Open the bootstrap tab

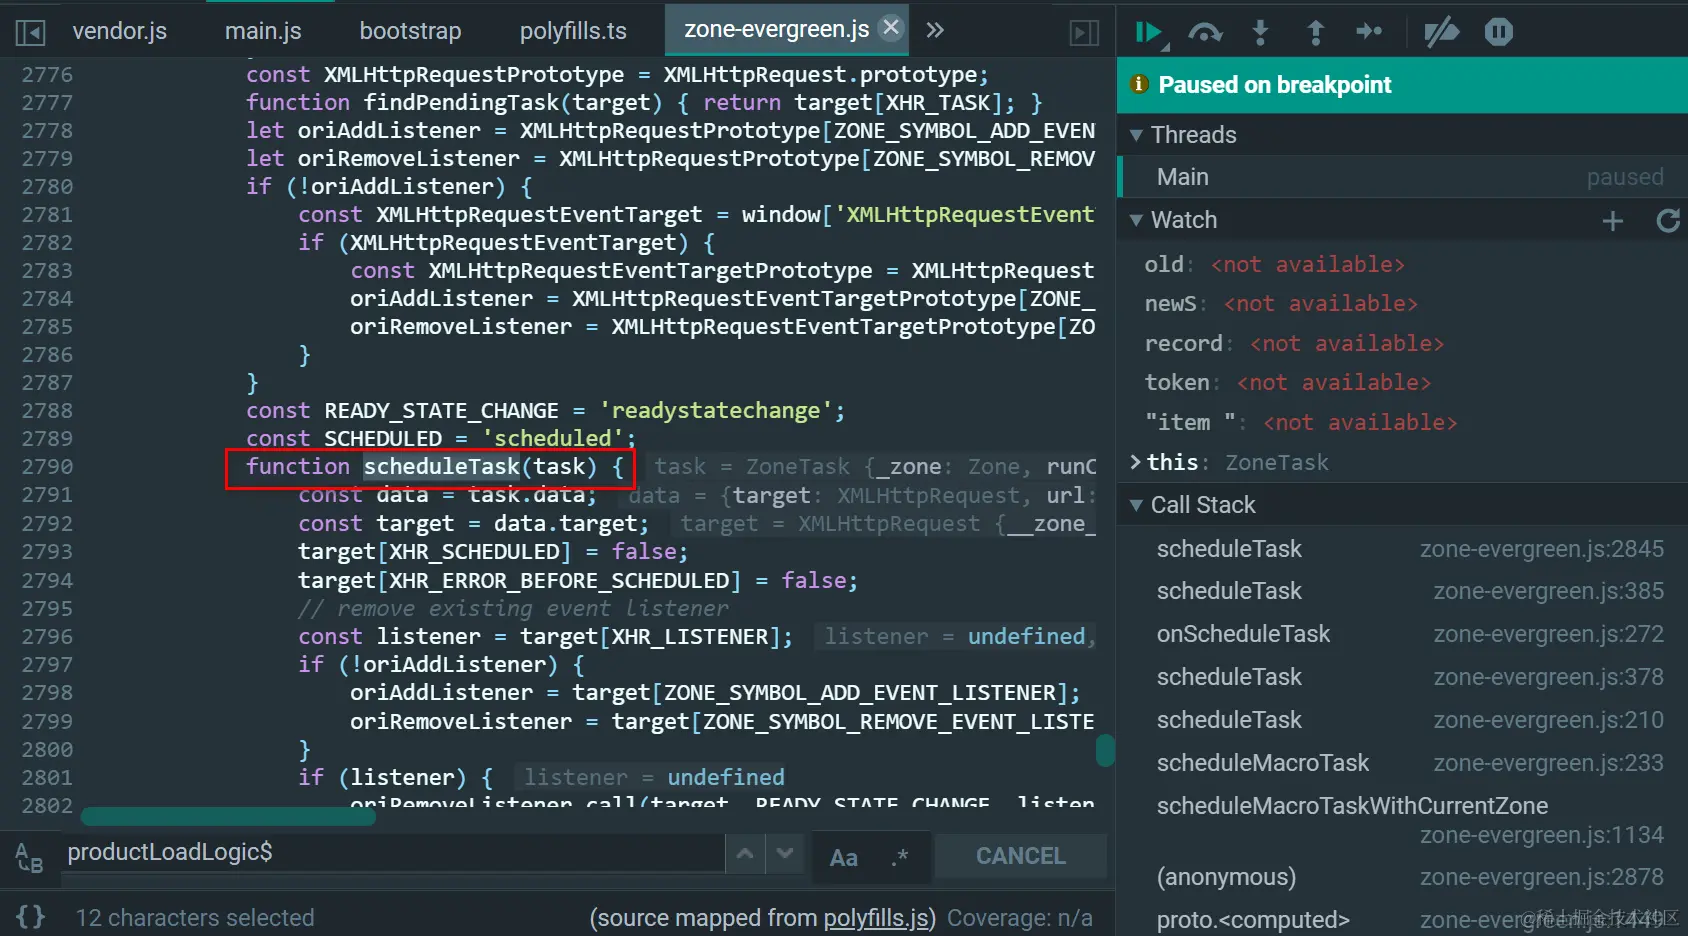point(410,31)
